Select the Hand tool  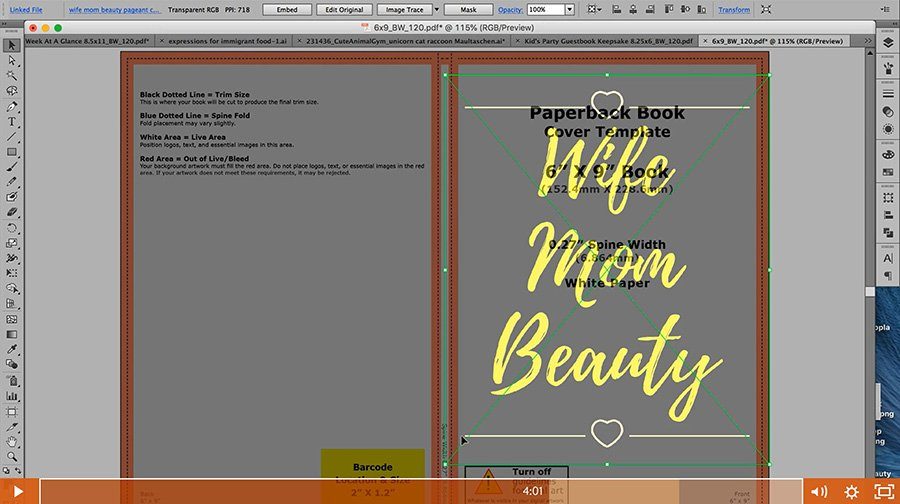11,442
